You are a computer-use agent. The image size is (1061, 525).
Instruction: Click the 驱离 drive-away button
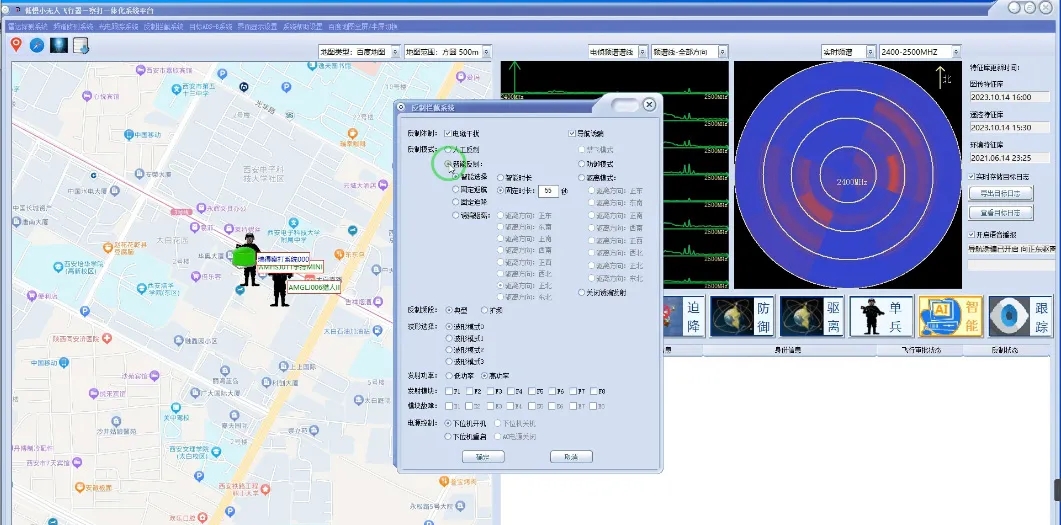click(811, 317)
